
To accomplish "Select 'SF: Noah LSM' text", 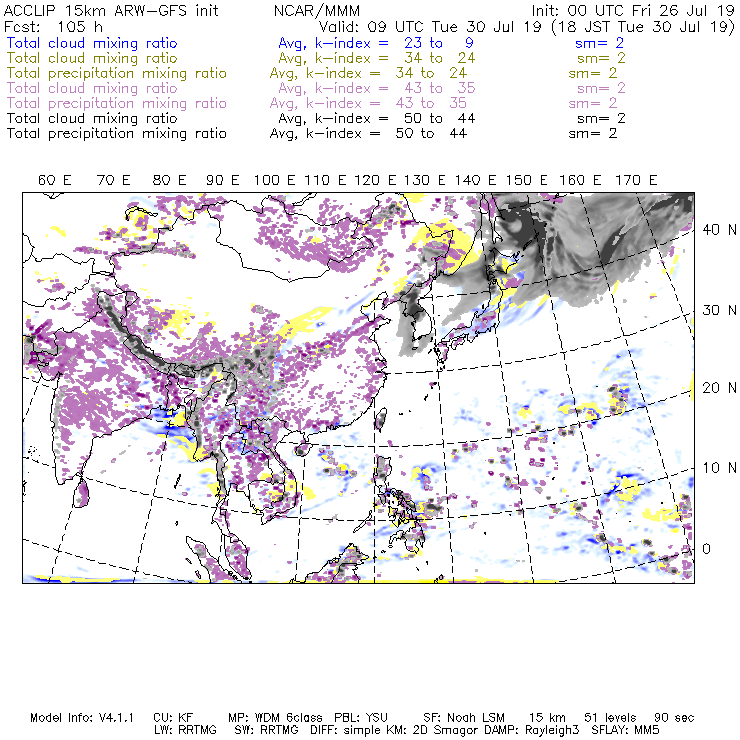I will 464,718.
